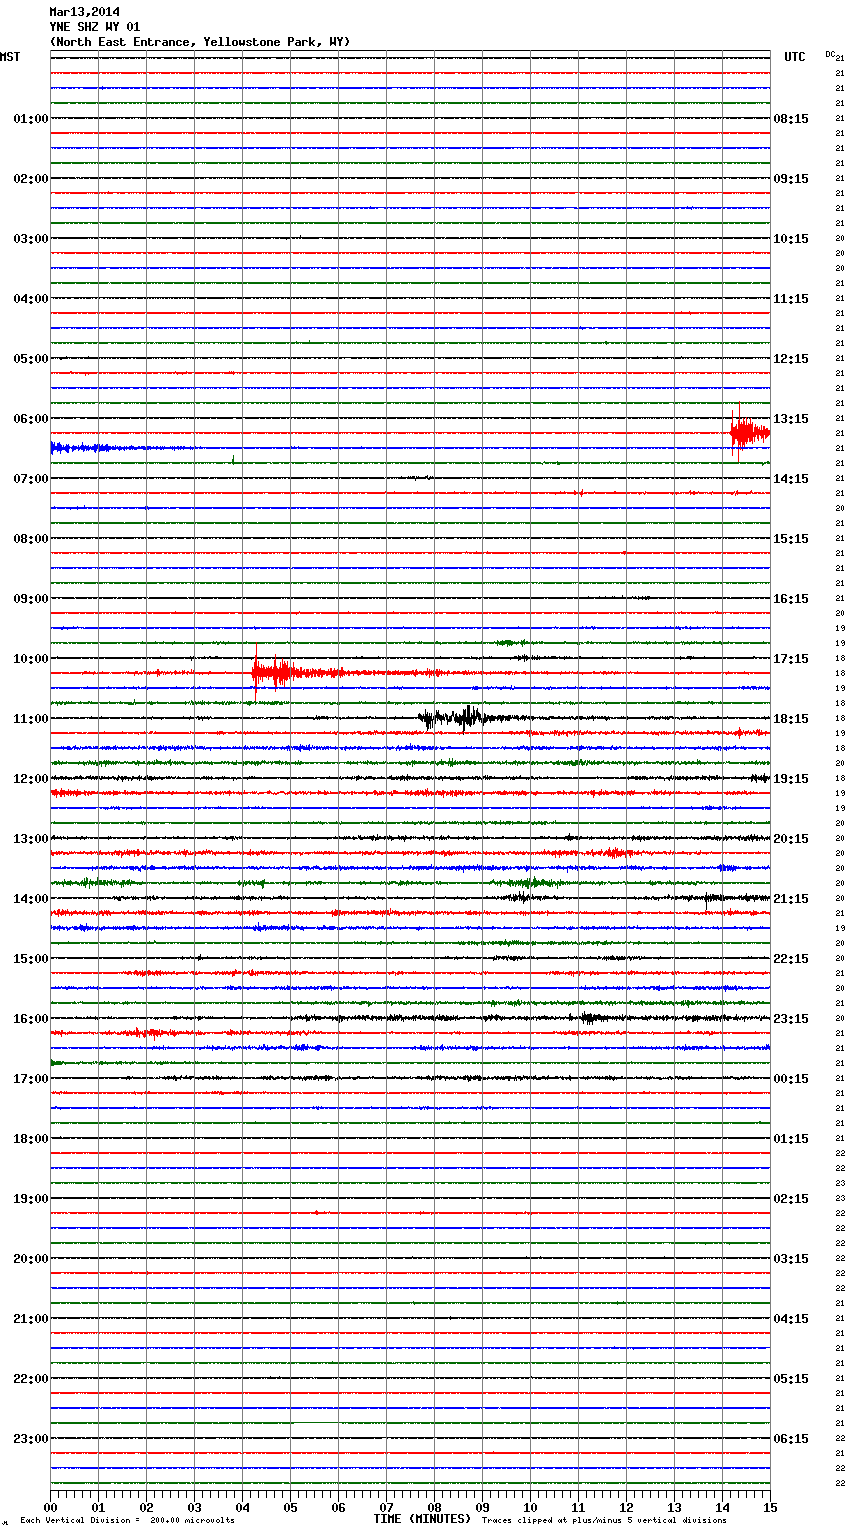Select the 11:00 MST time label
The width and height of the screenshot is (850, 1534).
pyautogui.click(x=30, y=719)
